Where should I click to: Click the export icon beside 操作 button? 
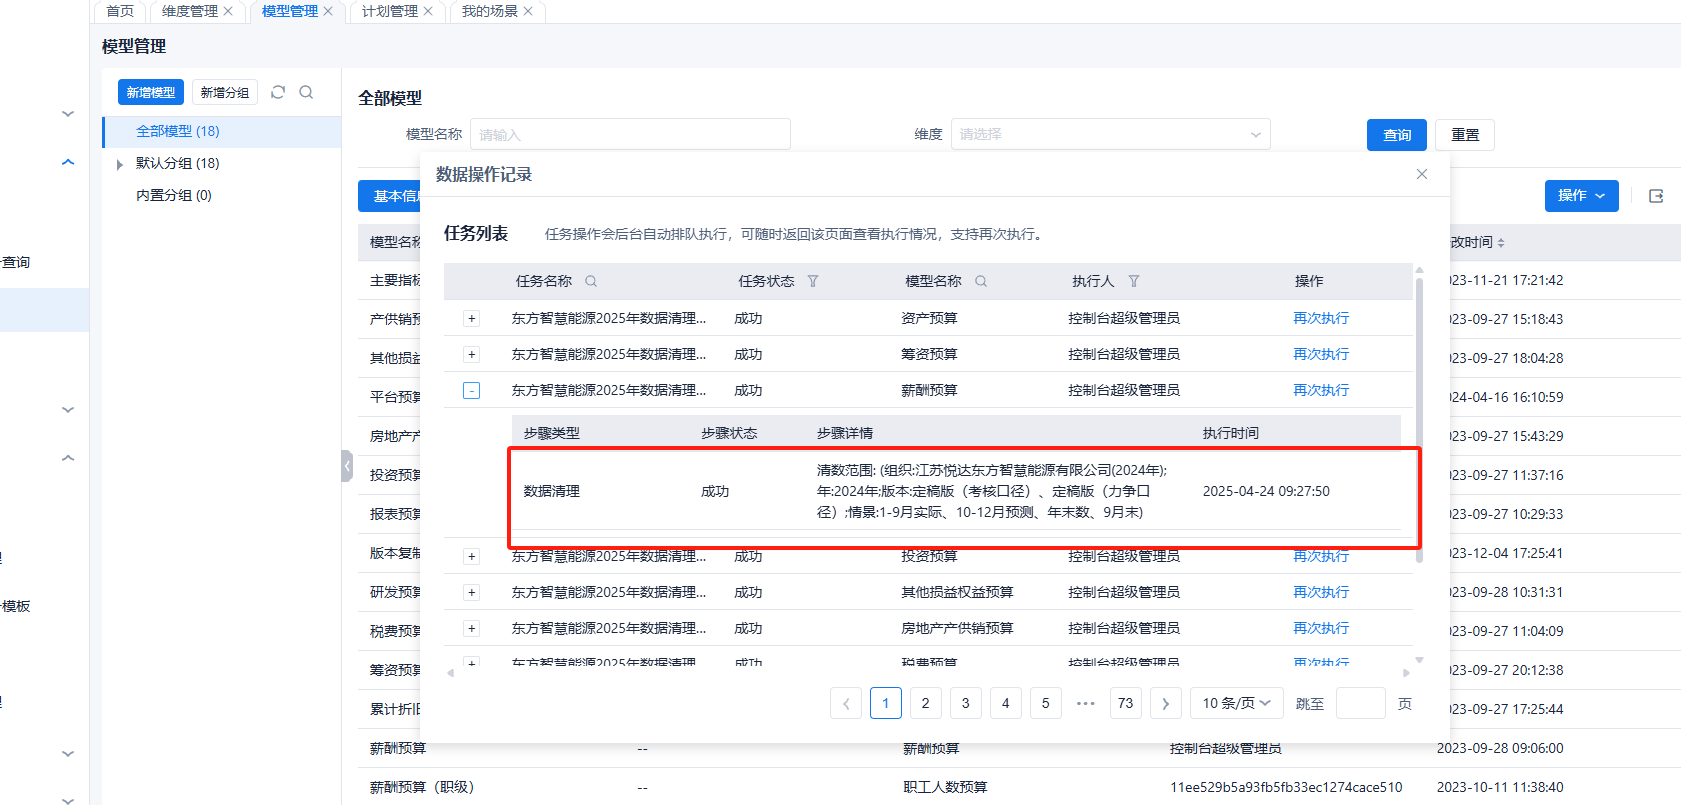[1656, 196]
